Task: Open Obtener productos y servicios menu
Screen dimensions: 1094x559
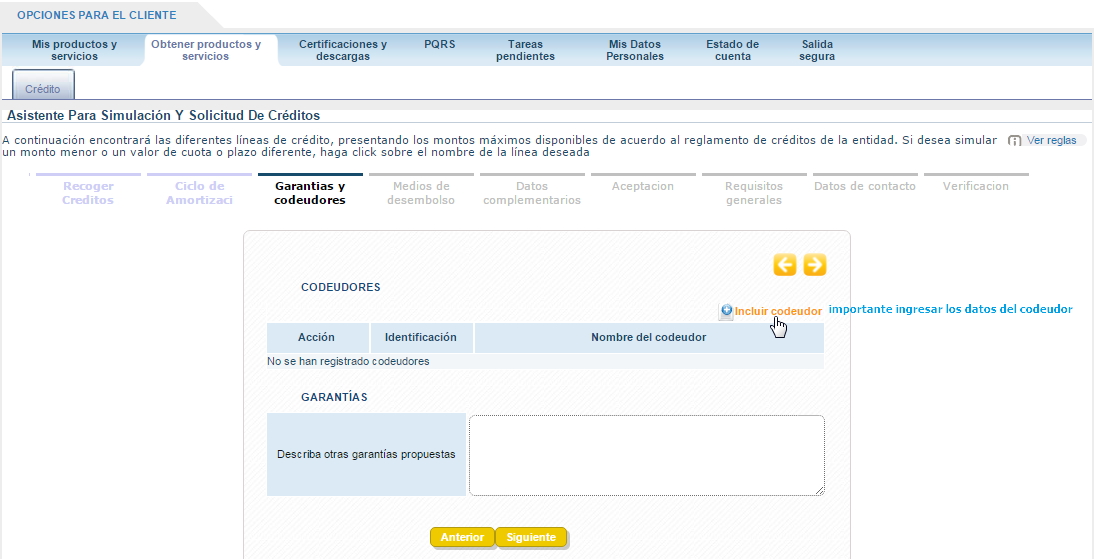Action: click(x=206, y=51)
